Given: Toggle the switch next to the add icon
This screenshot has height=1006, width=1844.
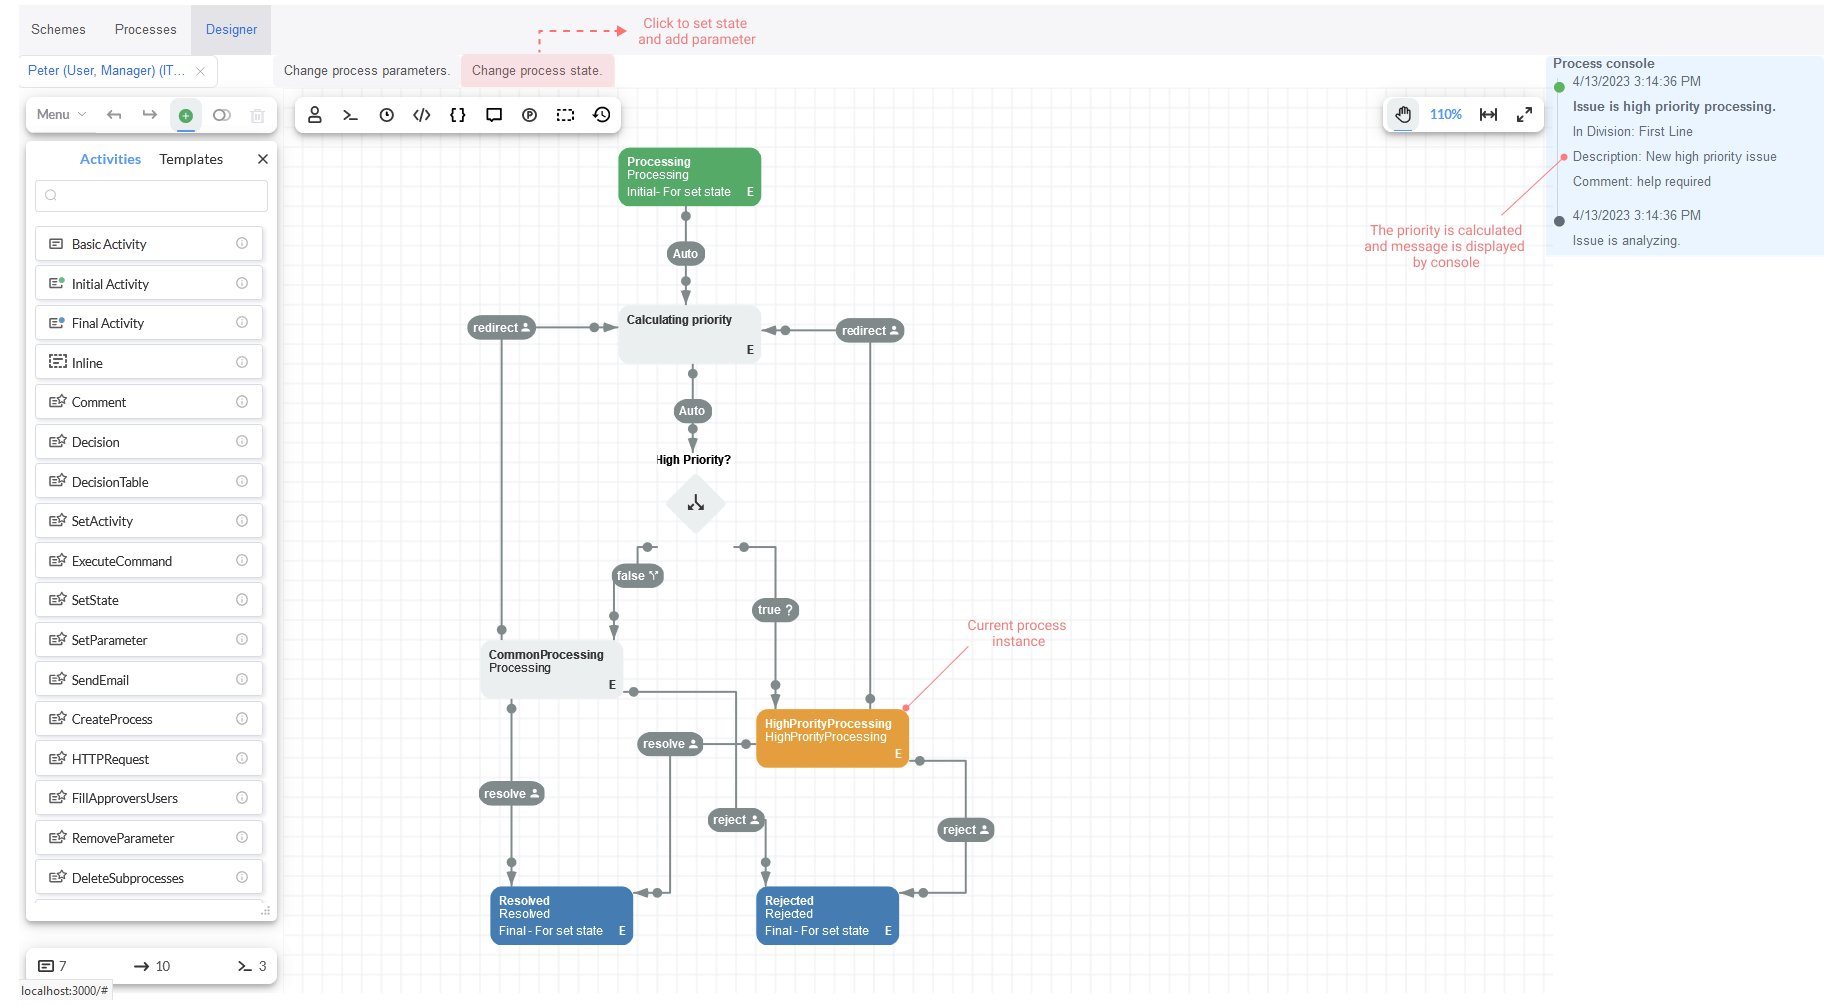Looking at the screenshot, I should coord(222,115).
